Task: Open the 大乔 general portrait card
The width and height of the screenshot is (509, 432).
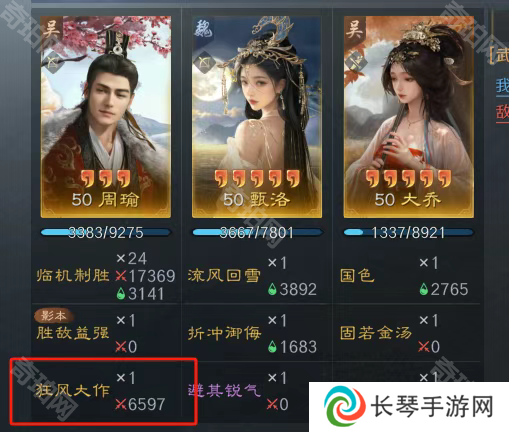Action: pos(409,117)
